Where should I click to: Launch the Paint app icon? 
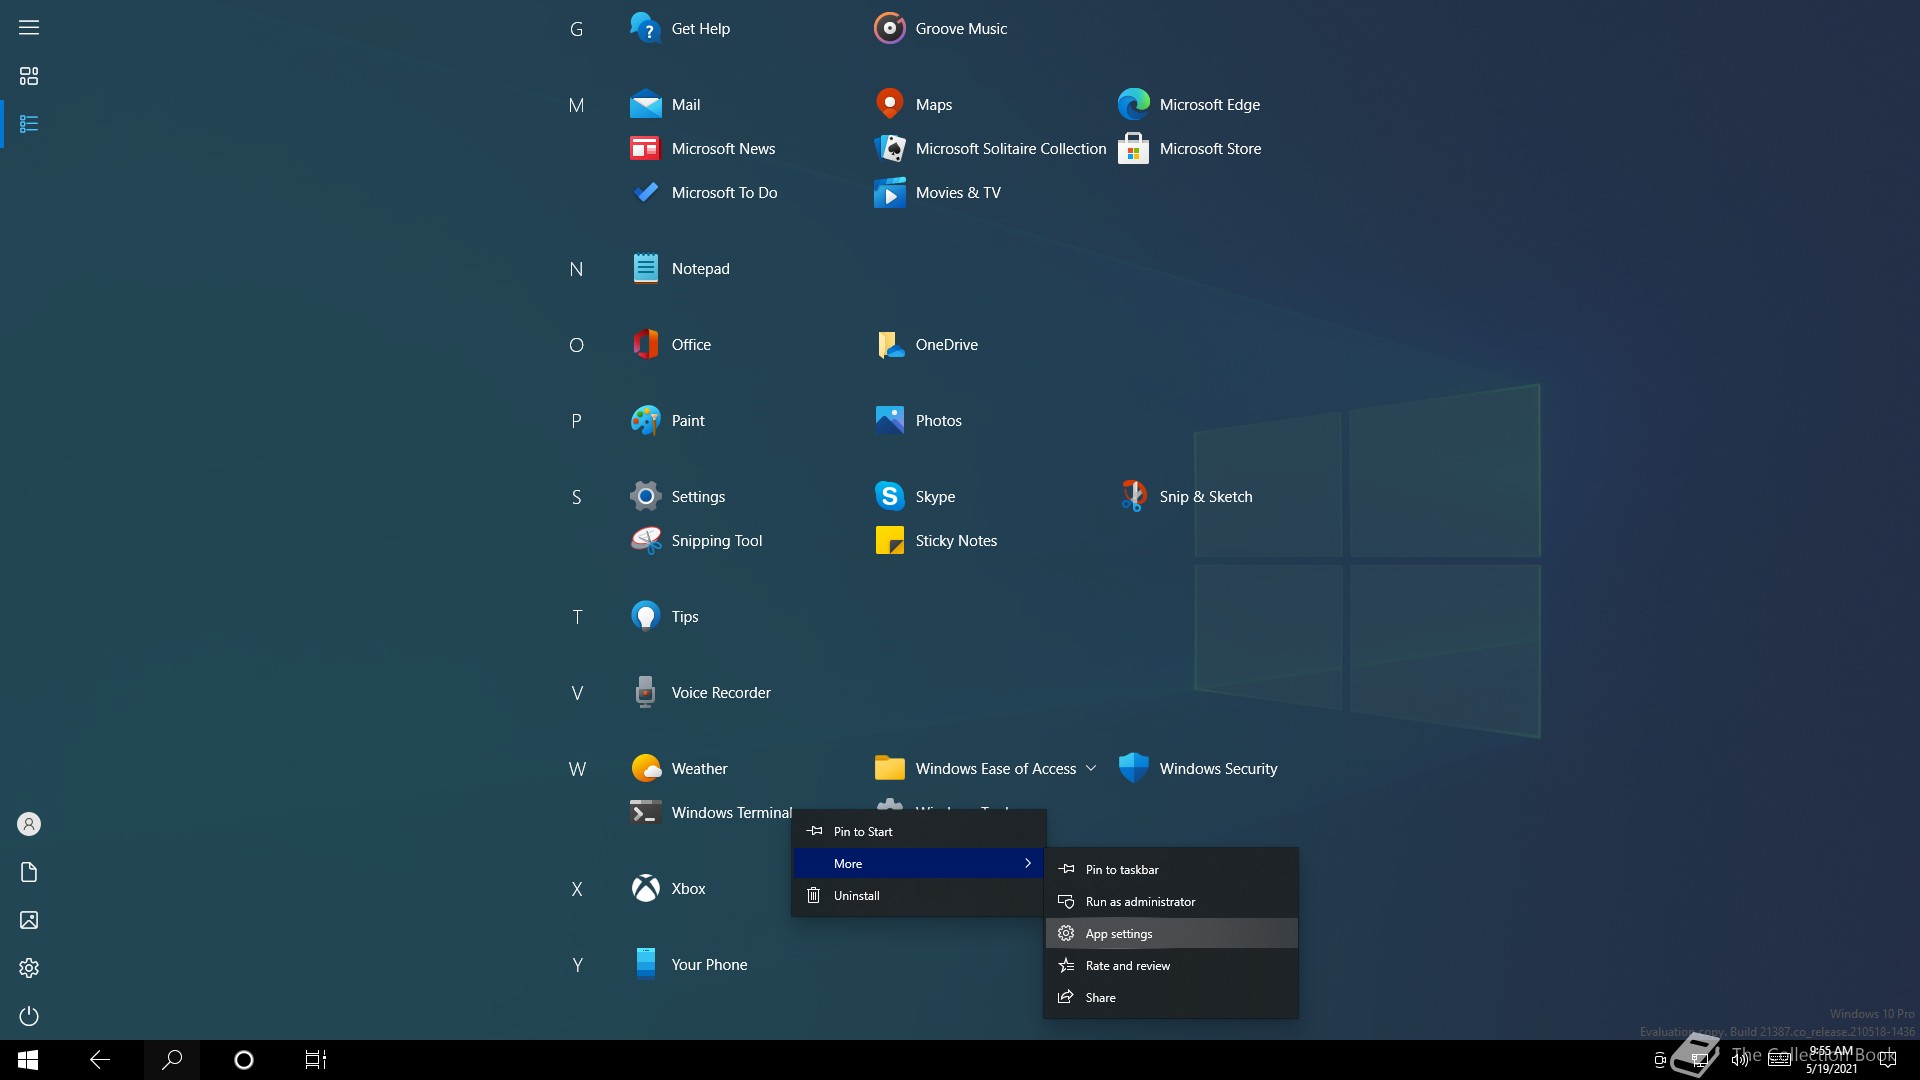coord(645,420)
